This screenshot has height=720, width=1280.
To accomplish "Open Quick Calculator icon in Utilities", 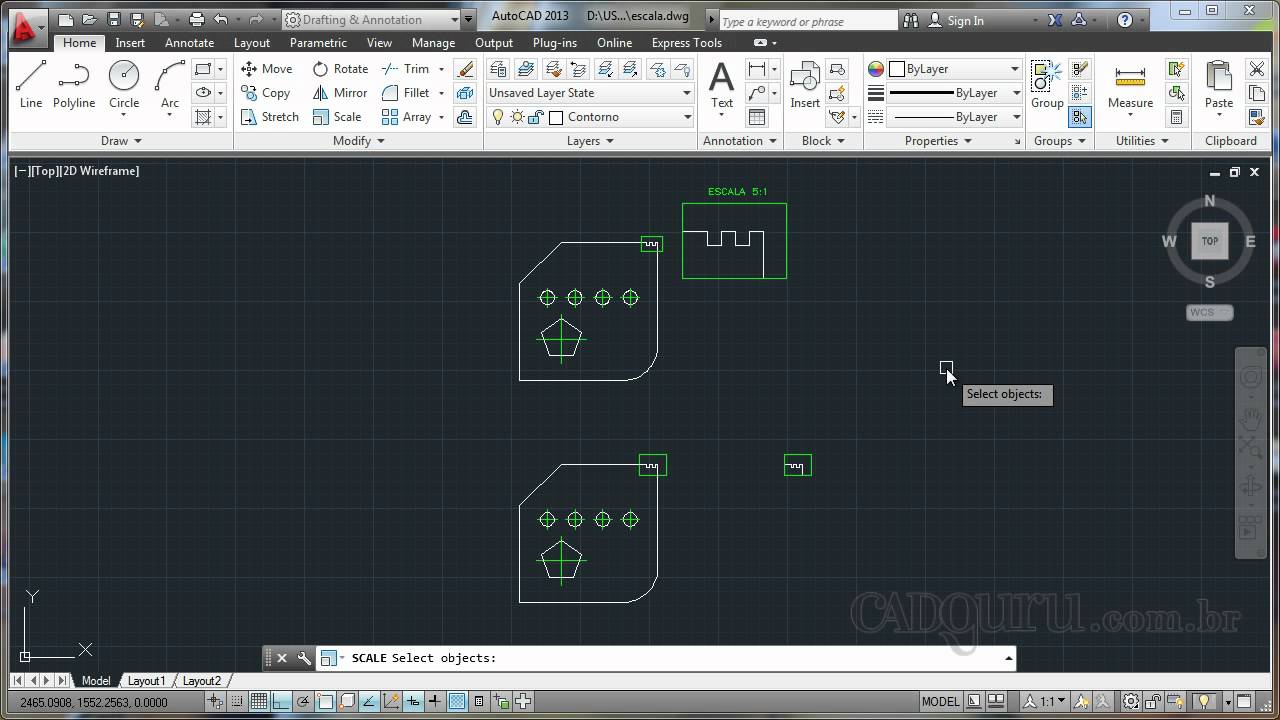I will pos(1177,117).
